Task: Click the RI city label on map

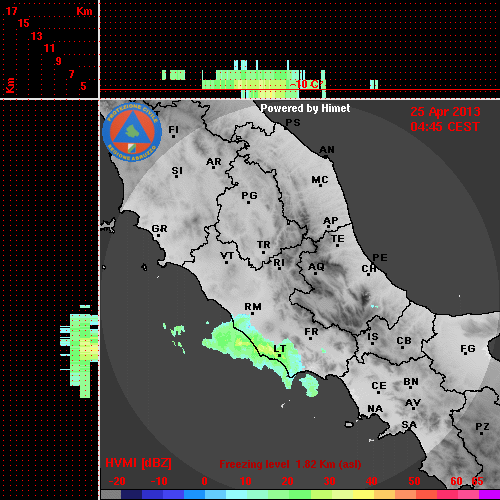Action: coord(279,263)
